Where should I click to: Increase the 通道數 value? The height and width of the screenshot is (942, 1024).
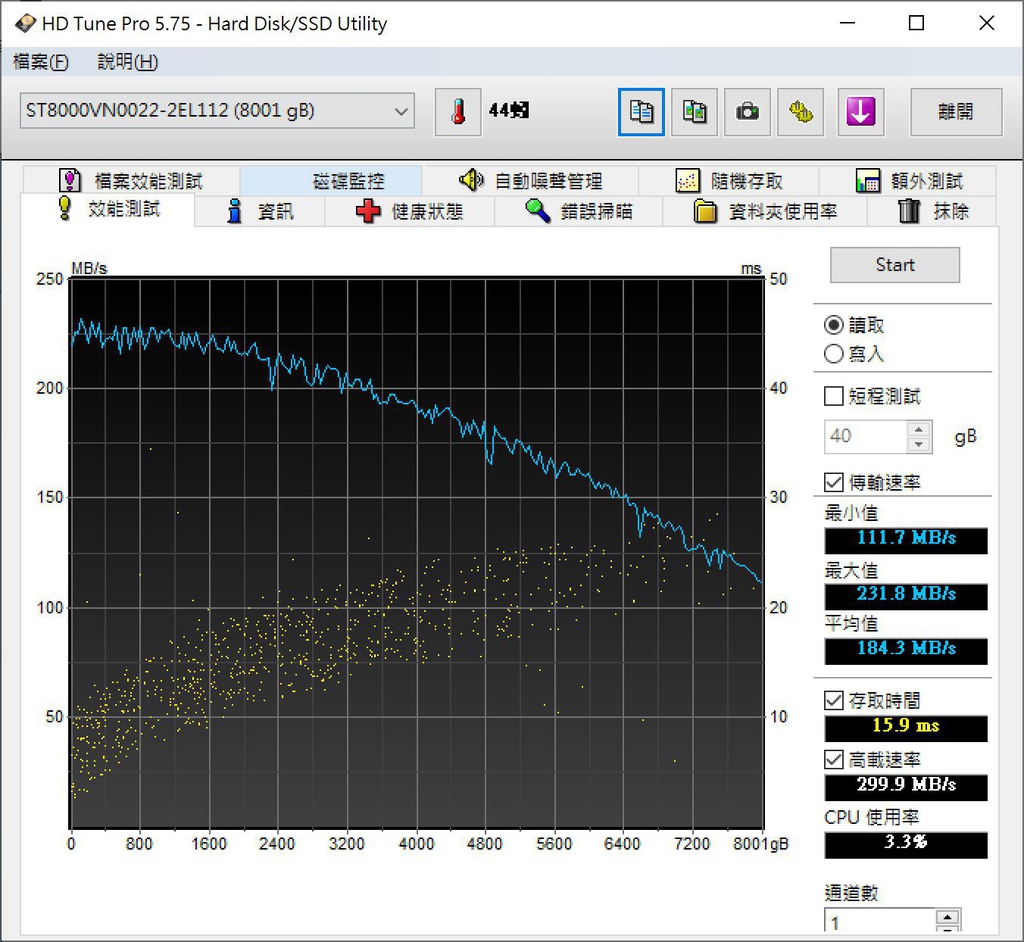click(947, 916)
